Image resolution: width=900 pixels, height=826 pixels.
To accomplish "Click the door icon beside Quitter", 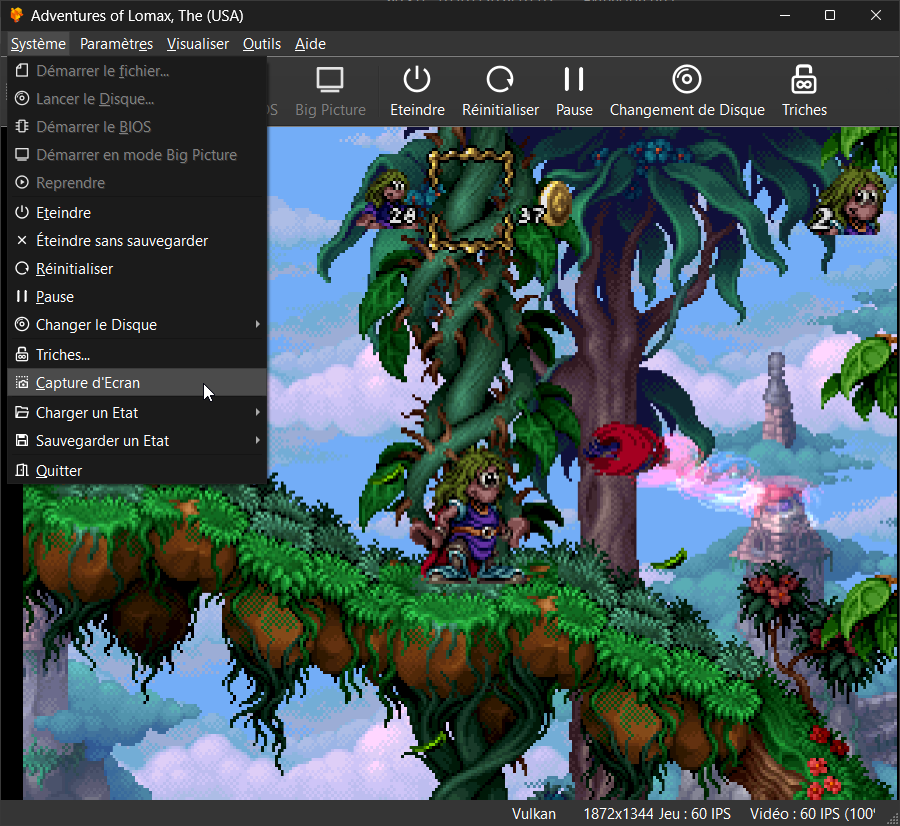I will point(22,470).
